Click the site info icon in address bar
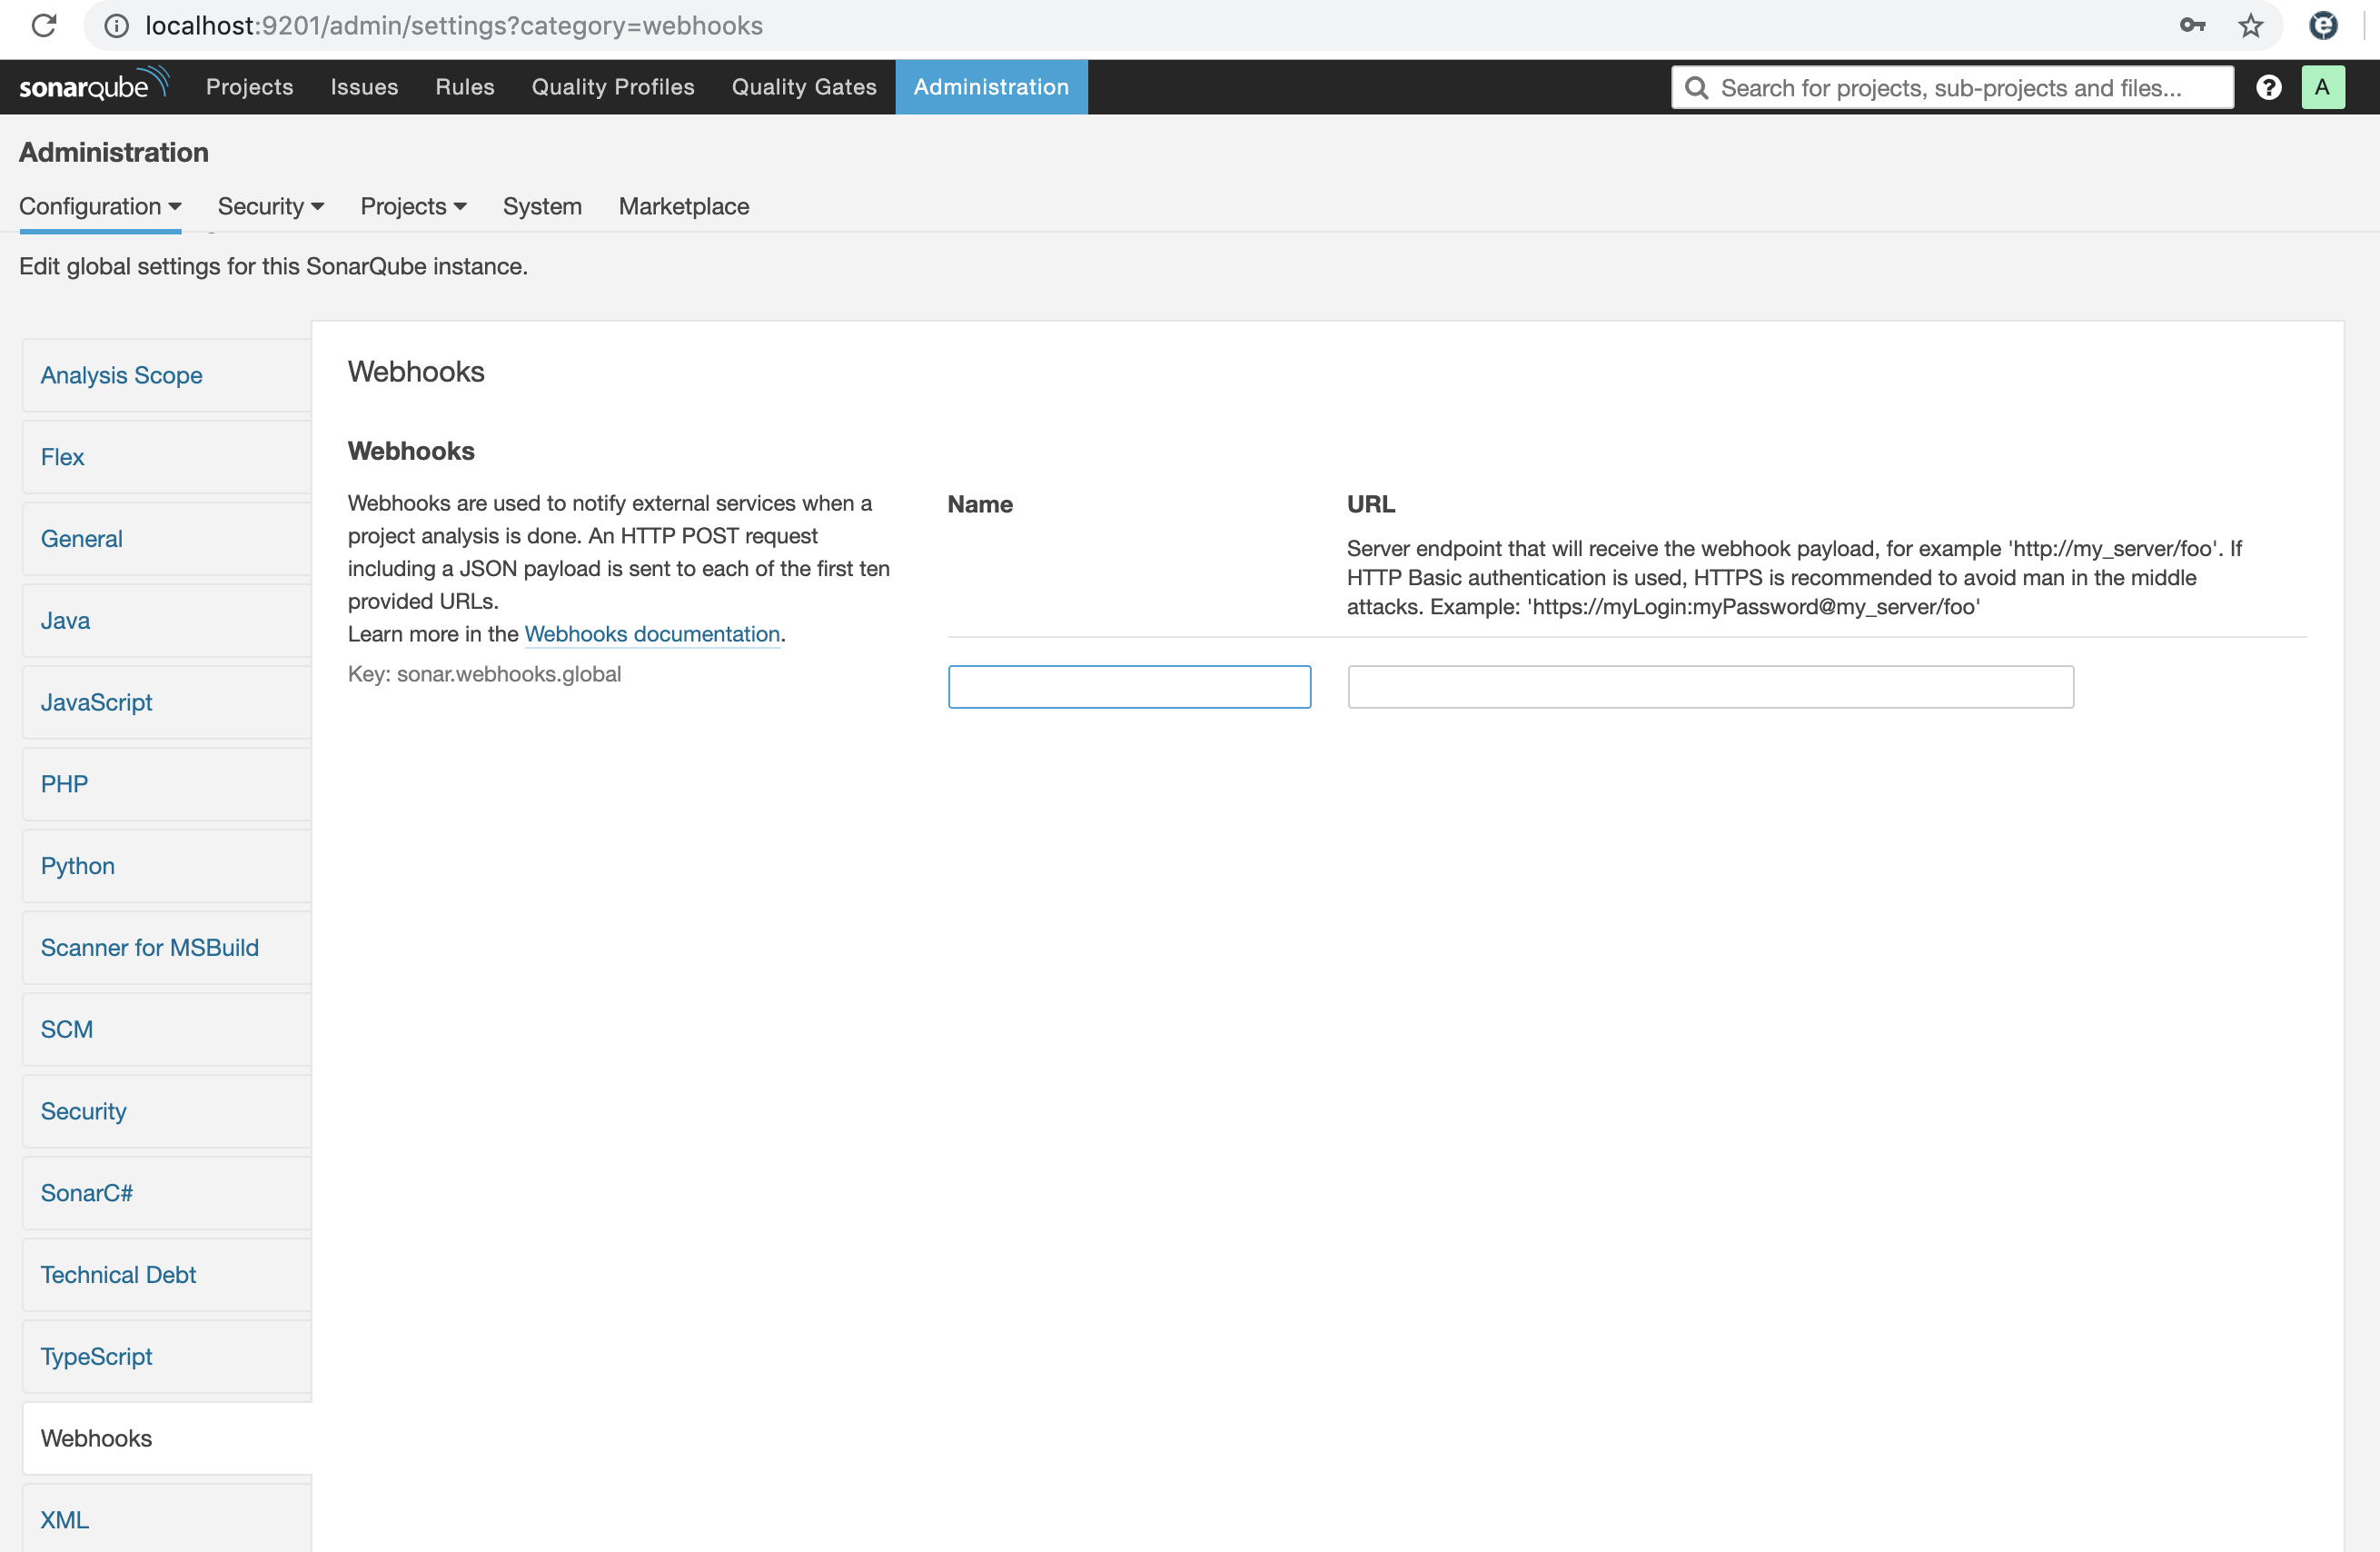The image size is (2380, 1552). click(x=117, y=25)
